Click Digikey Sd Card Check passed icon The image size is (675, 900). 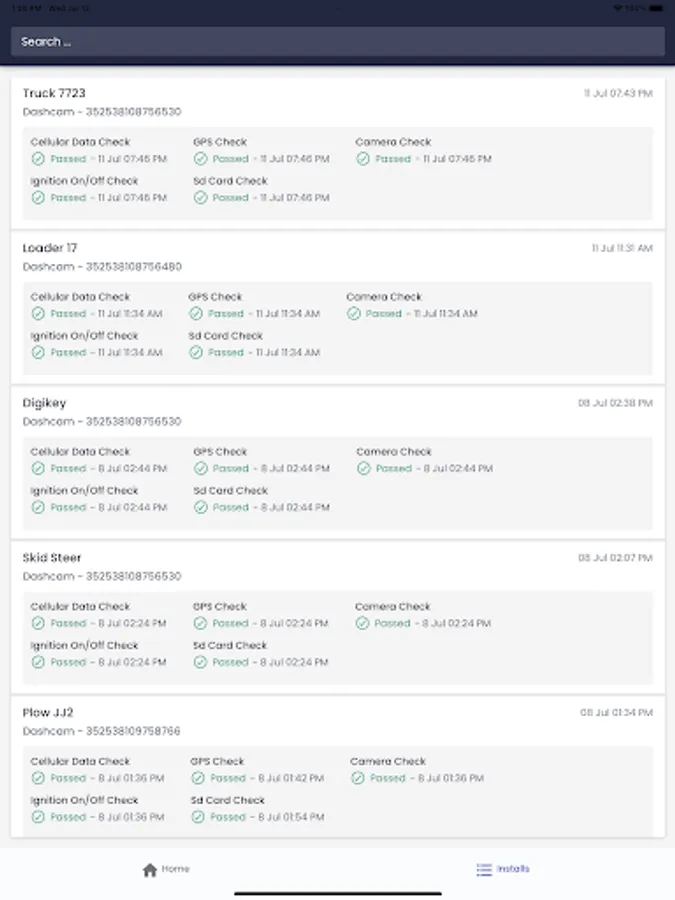(201, 508)
